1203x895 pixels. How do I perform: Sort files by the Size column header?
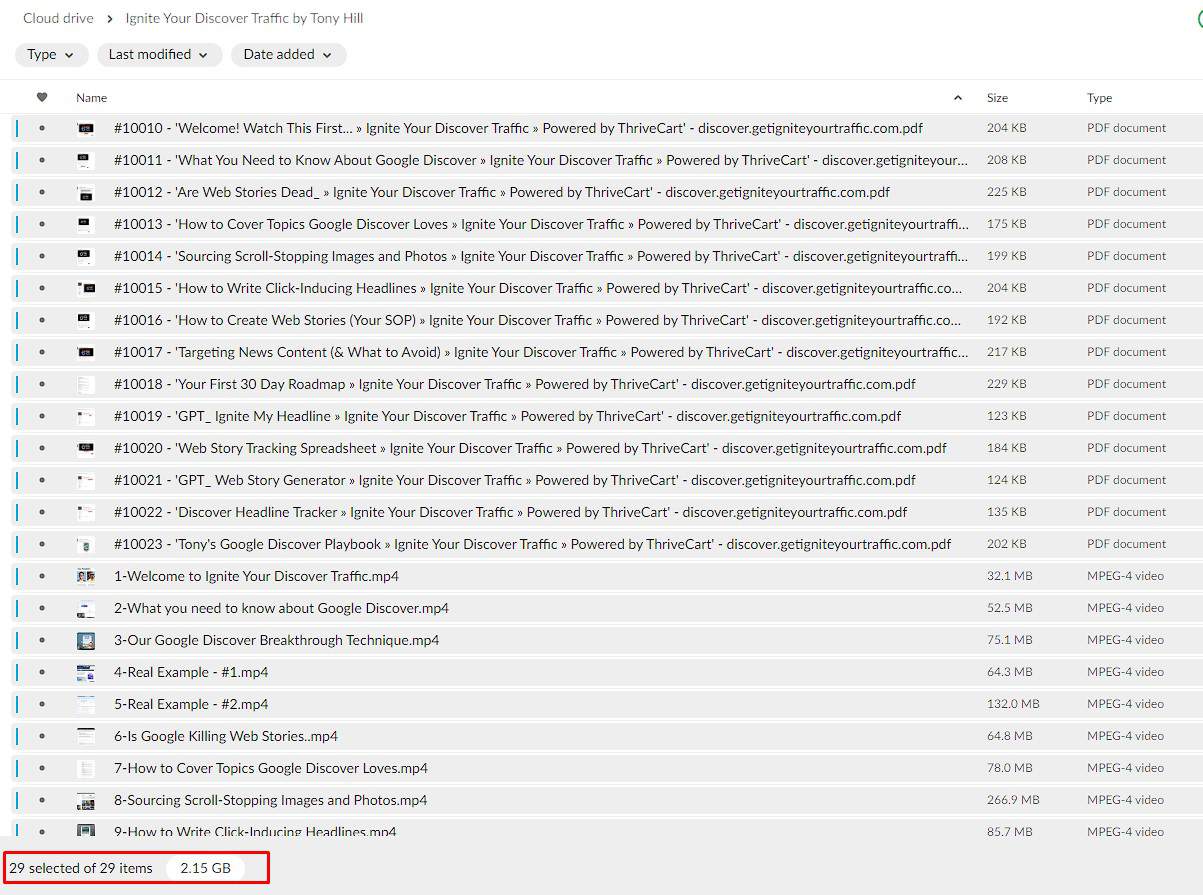[997, 98]
